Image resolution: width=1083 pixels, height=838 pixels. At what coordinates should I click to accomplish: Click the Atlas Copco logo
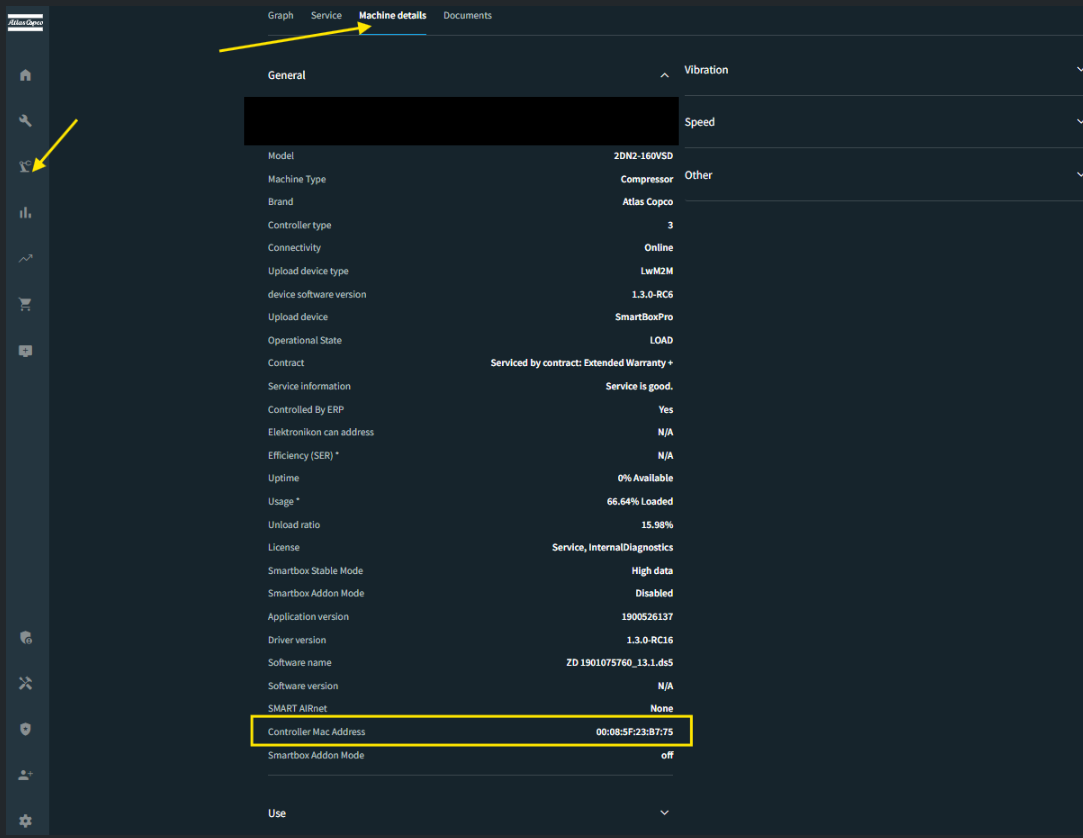[26, 22]
